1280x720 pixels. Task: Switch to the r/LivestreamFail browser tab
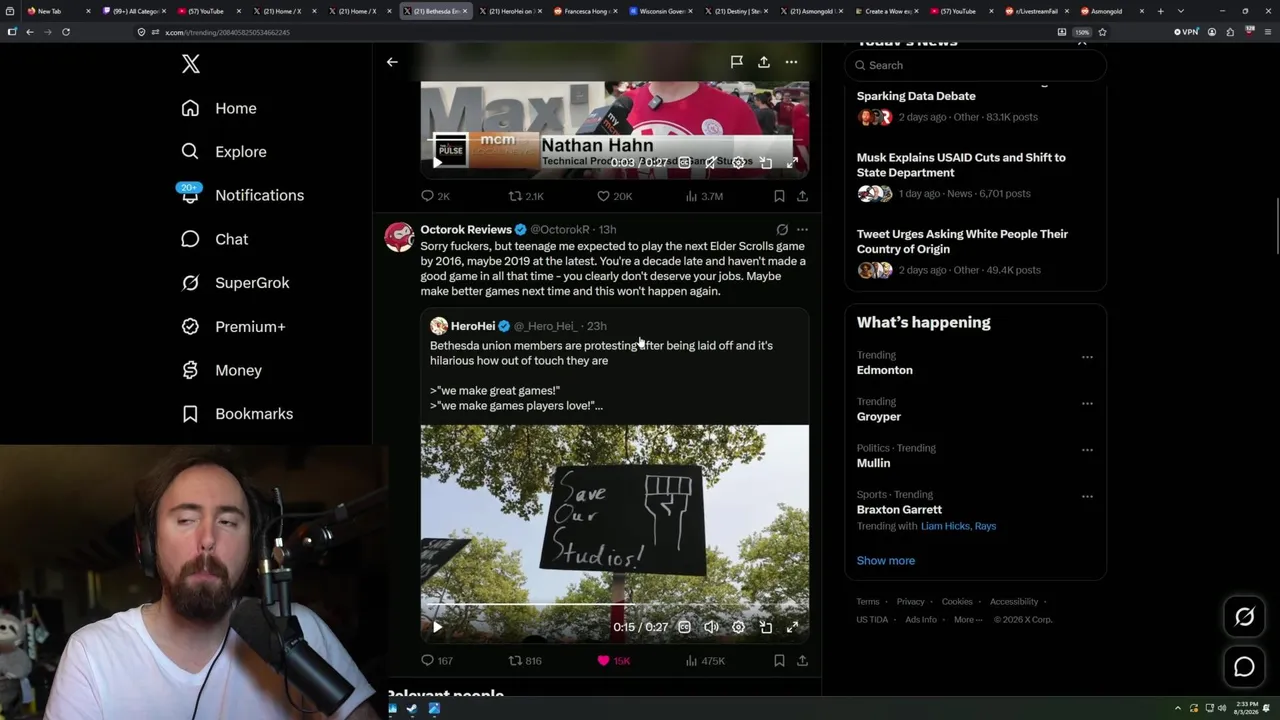pyautogui.click(x=1035, y=11)
